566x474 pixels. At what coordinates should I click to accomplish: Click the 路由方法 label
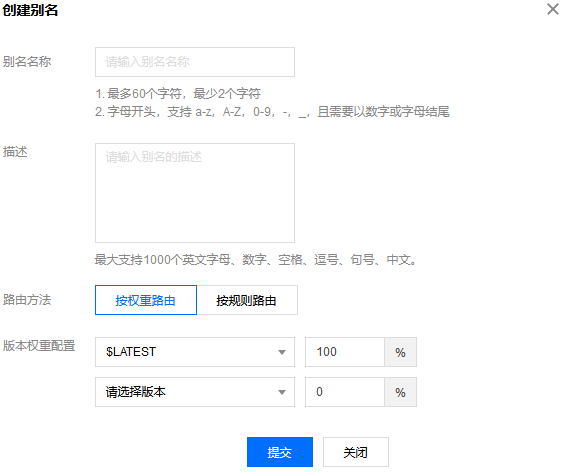coord(27,300)
